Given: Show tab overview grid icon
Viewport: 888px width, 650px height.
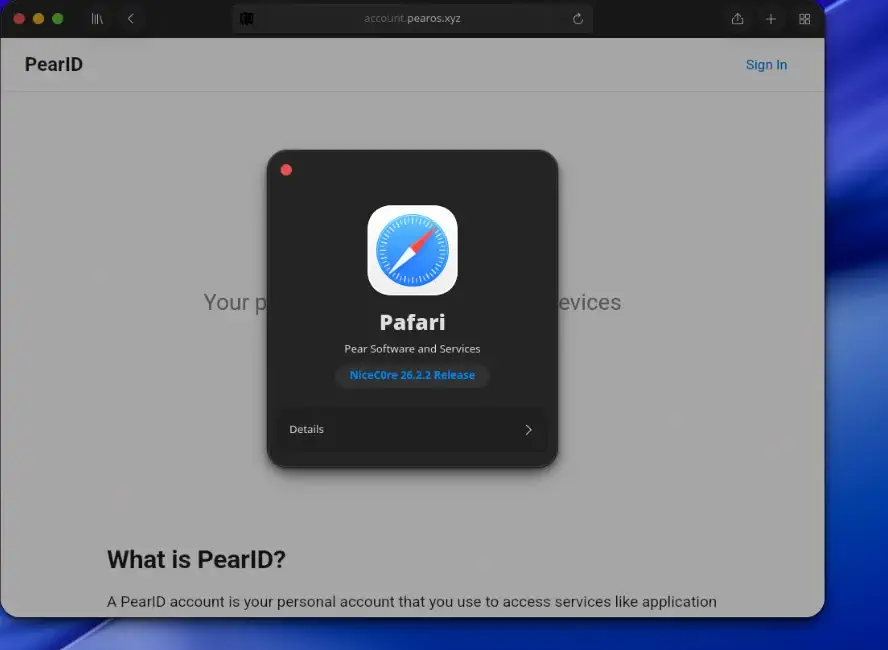Looking at the screenshot, I should 804,19.
